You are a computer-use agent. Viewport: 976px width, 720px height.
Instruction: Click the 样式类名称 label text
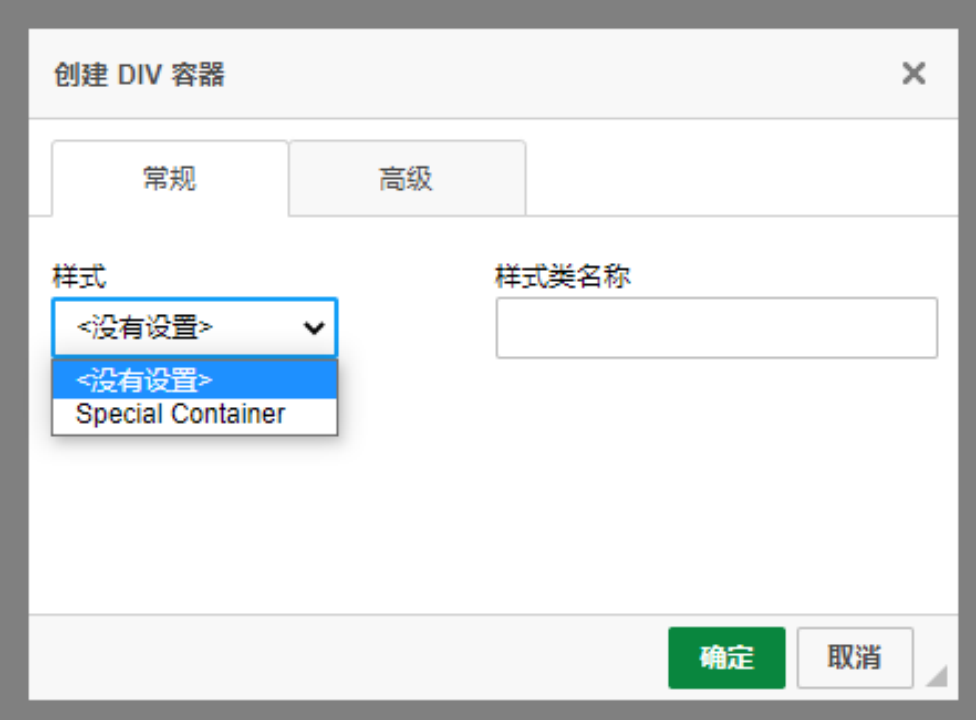point(562,276)
